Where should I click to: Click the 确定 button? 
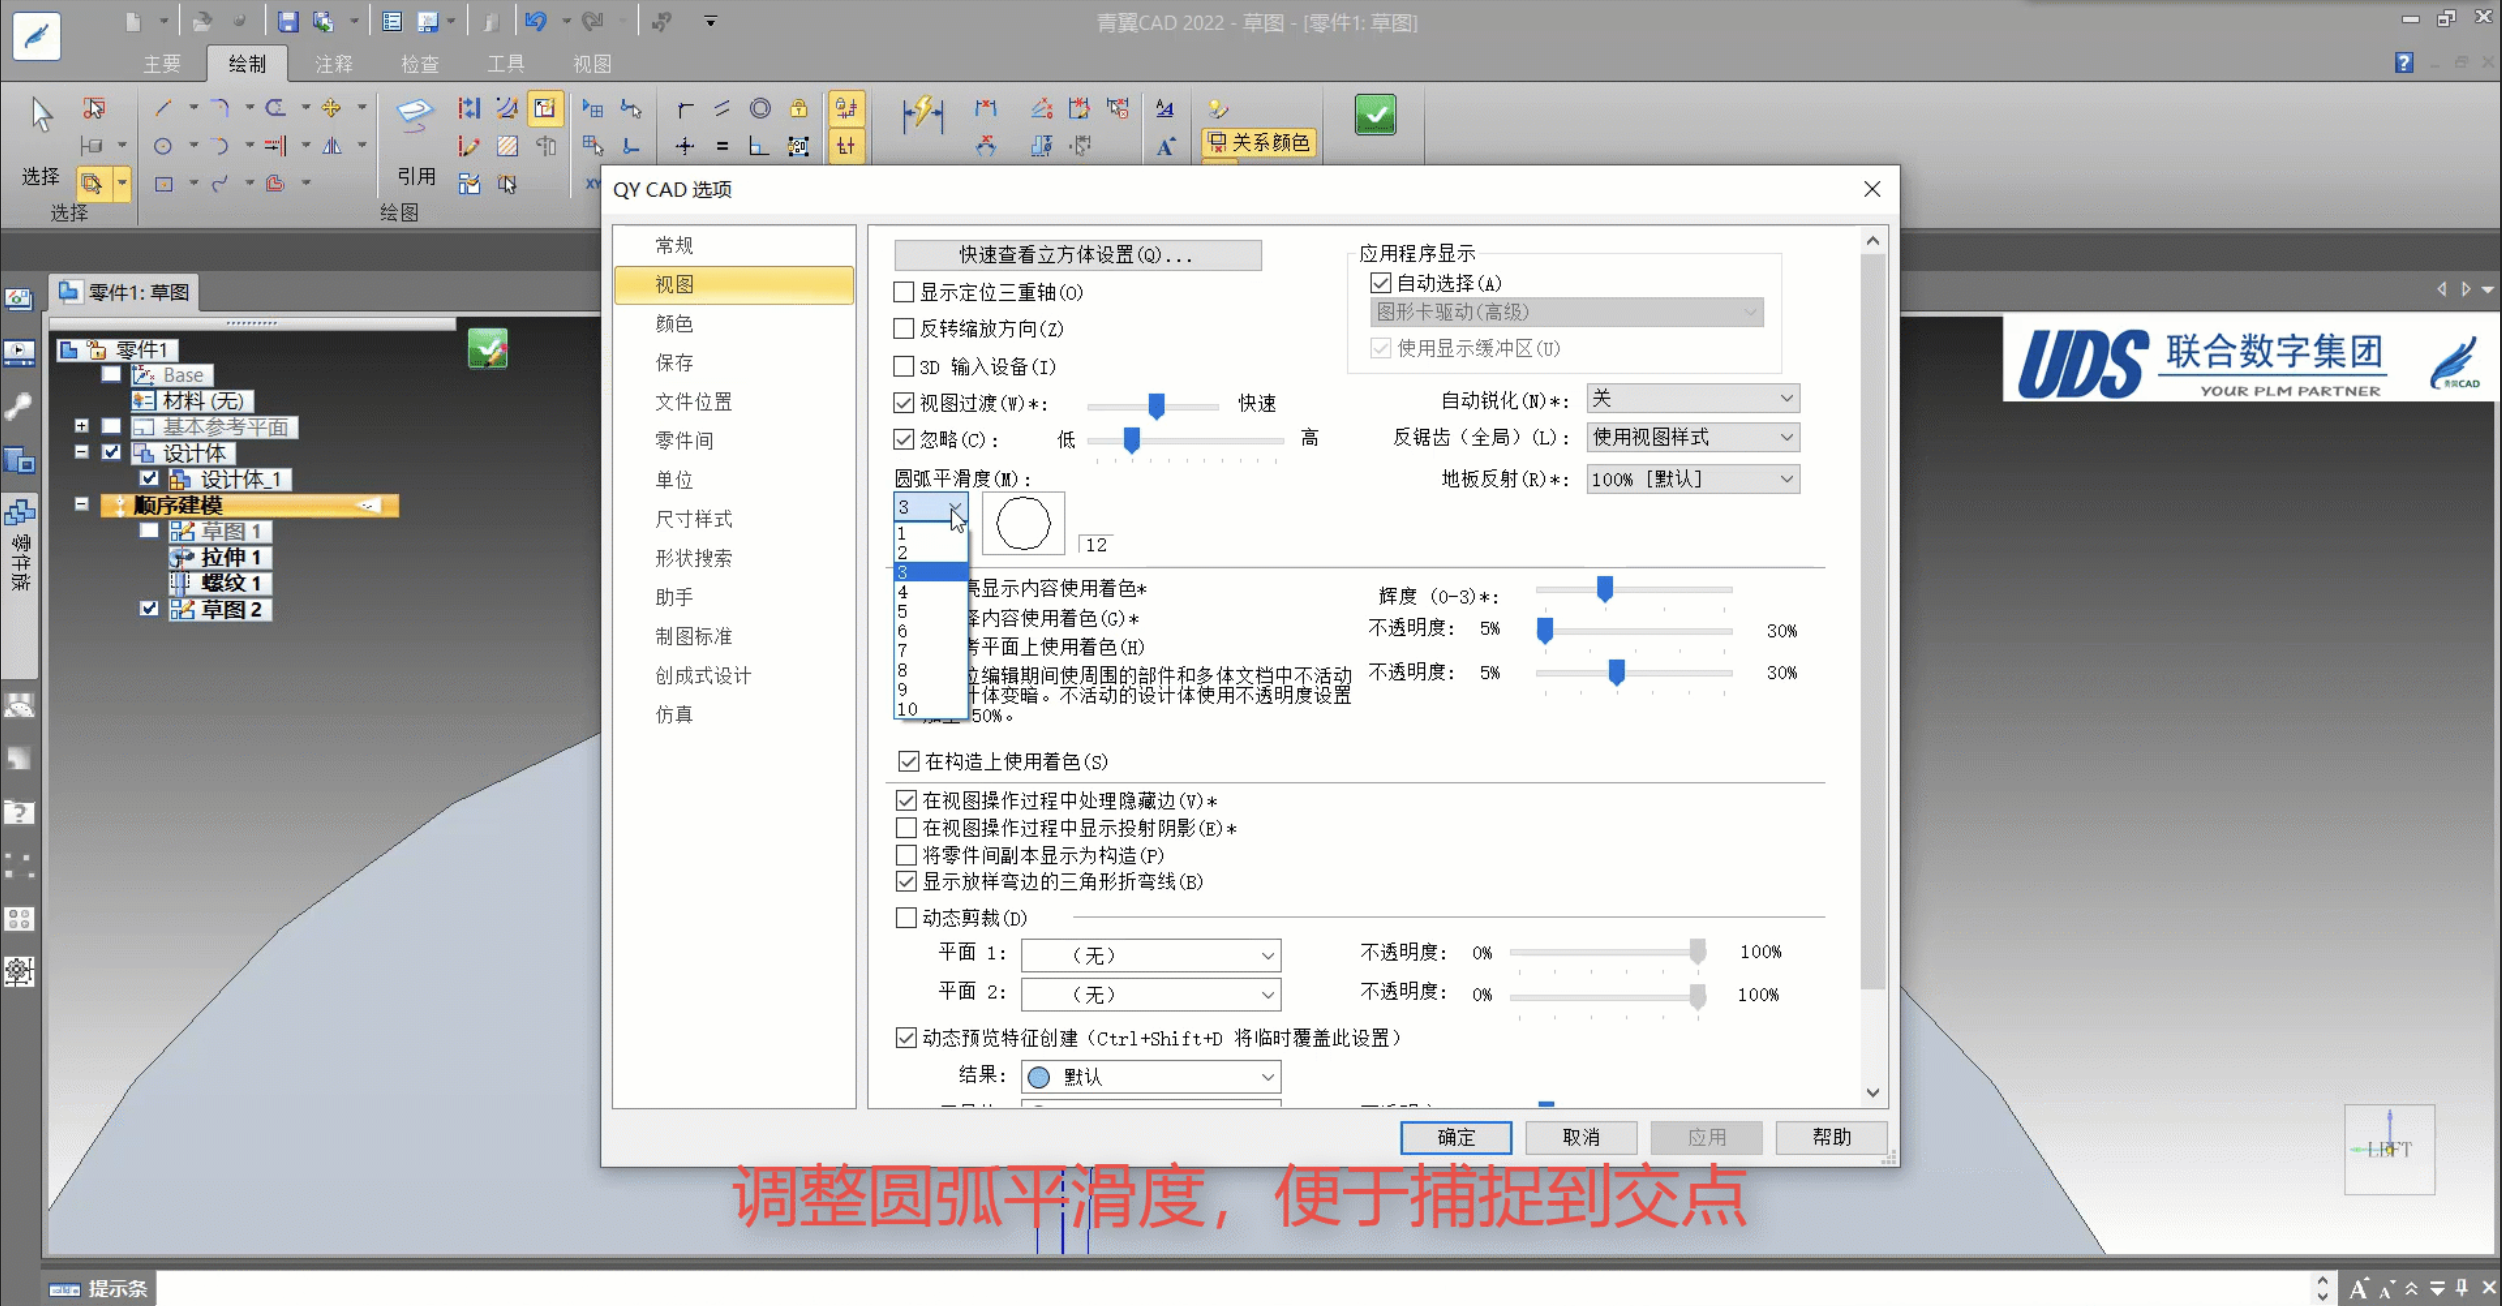1456,1137
